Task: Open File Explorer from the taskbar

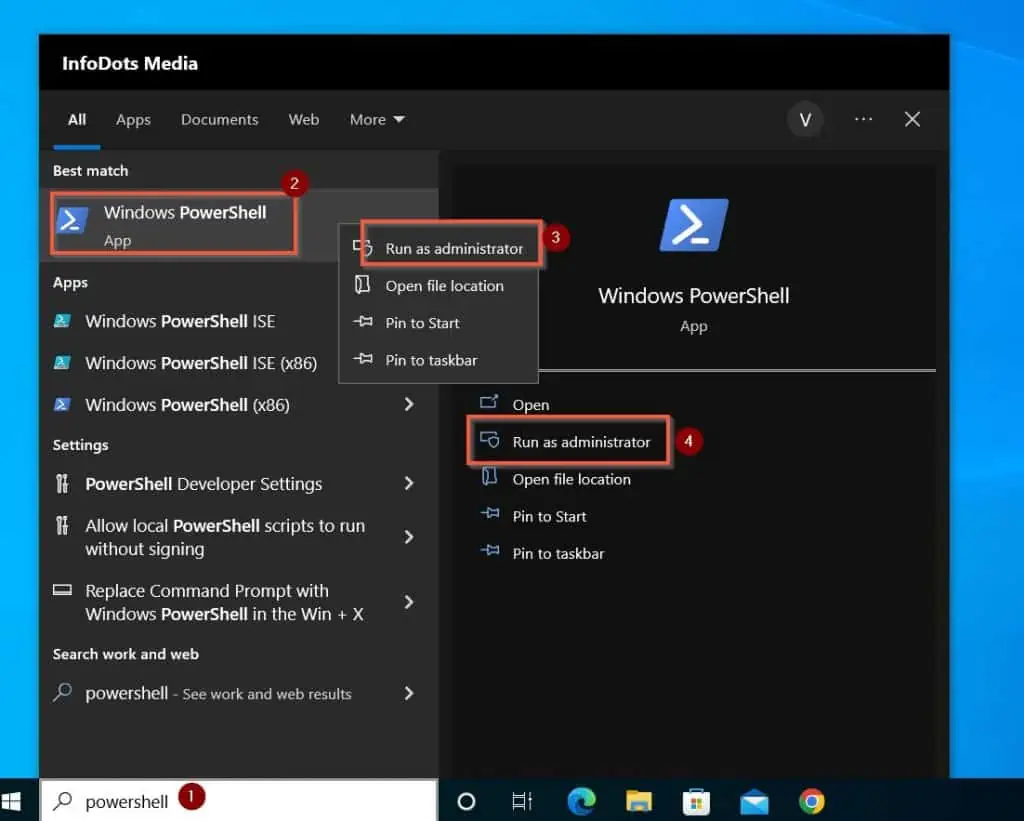Action: (x=639, y=801)
